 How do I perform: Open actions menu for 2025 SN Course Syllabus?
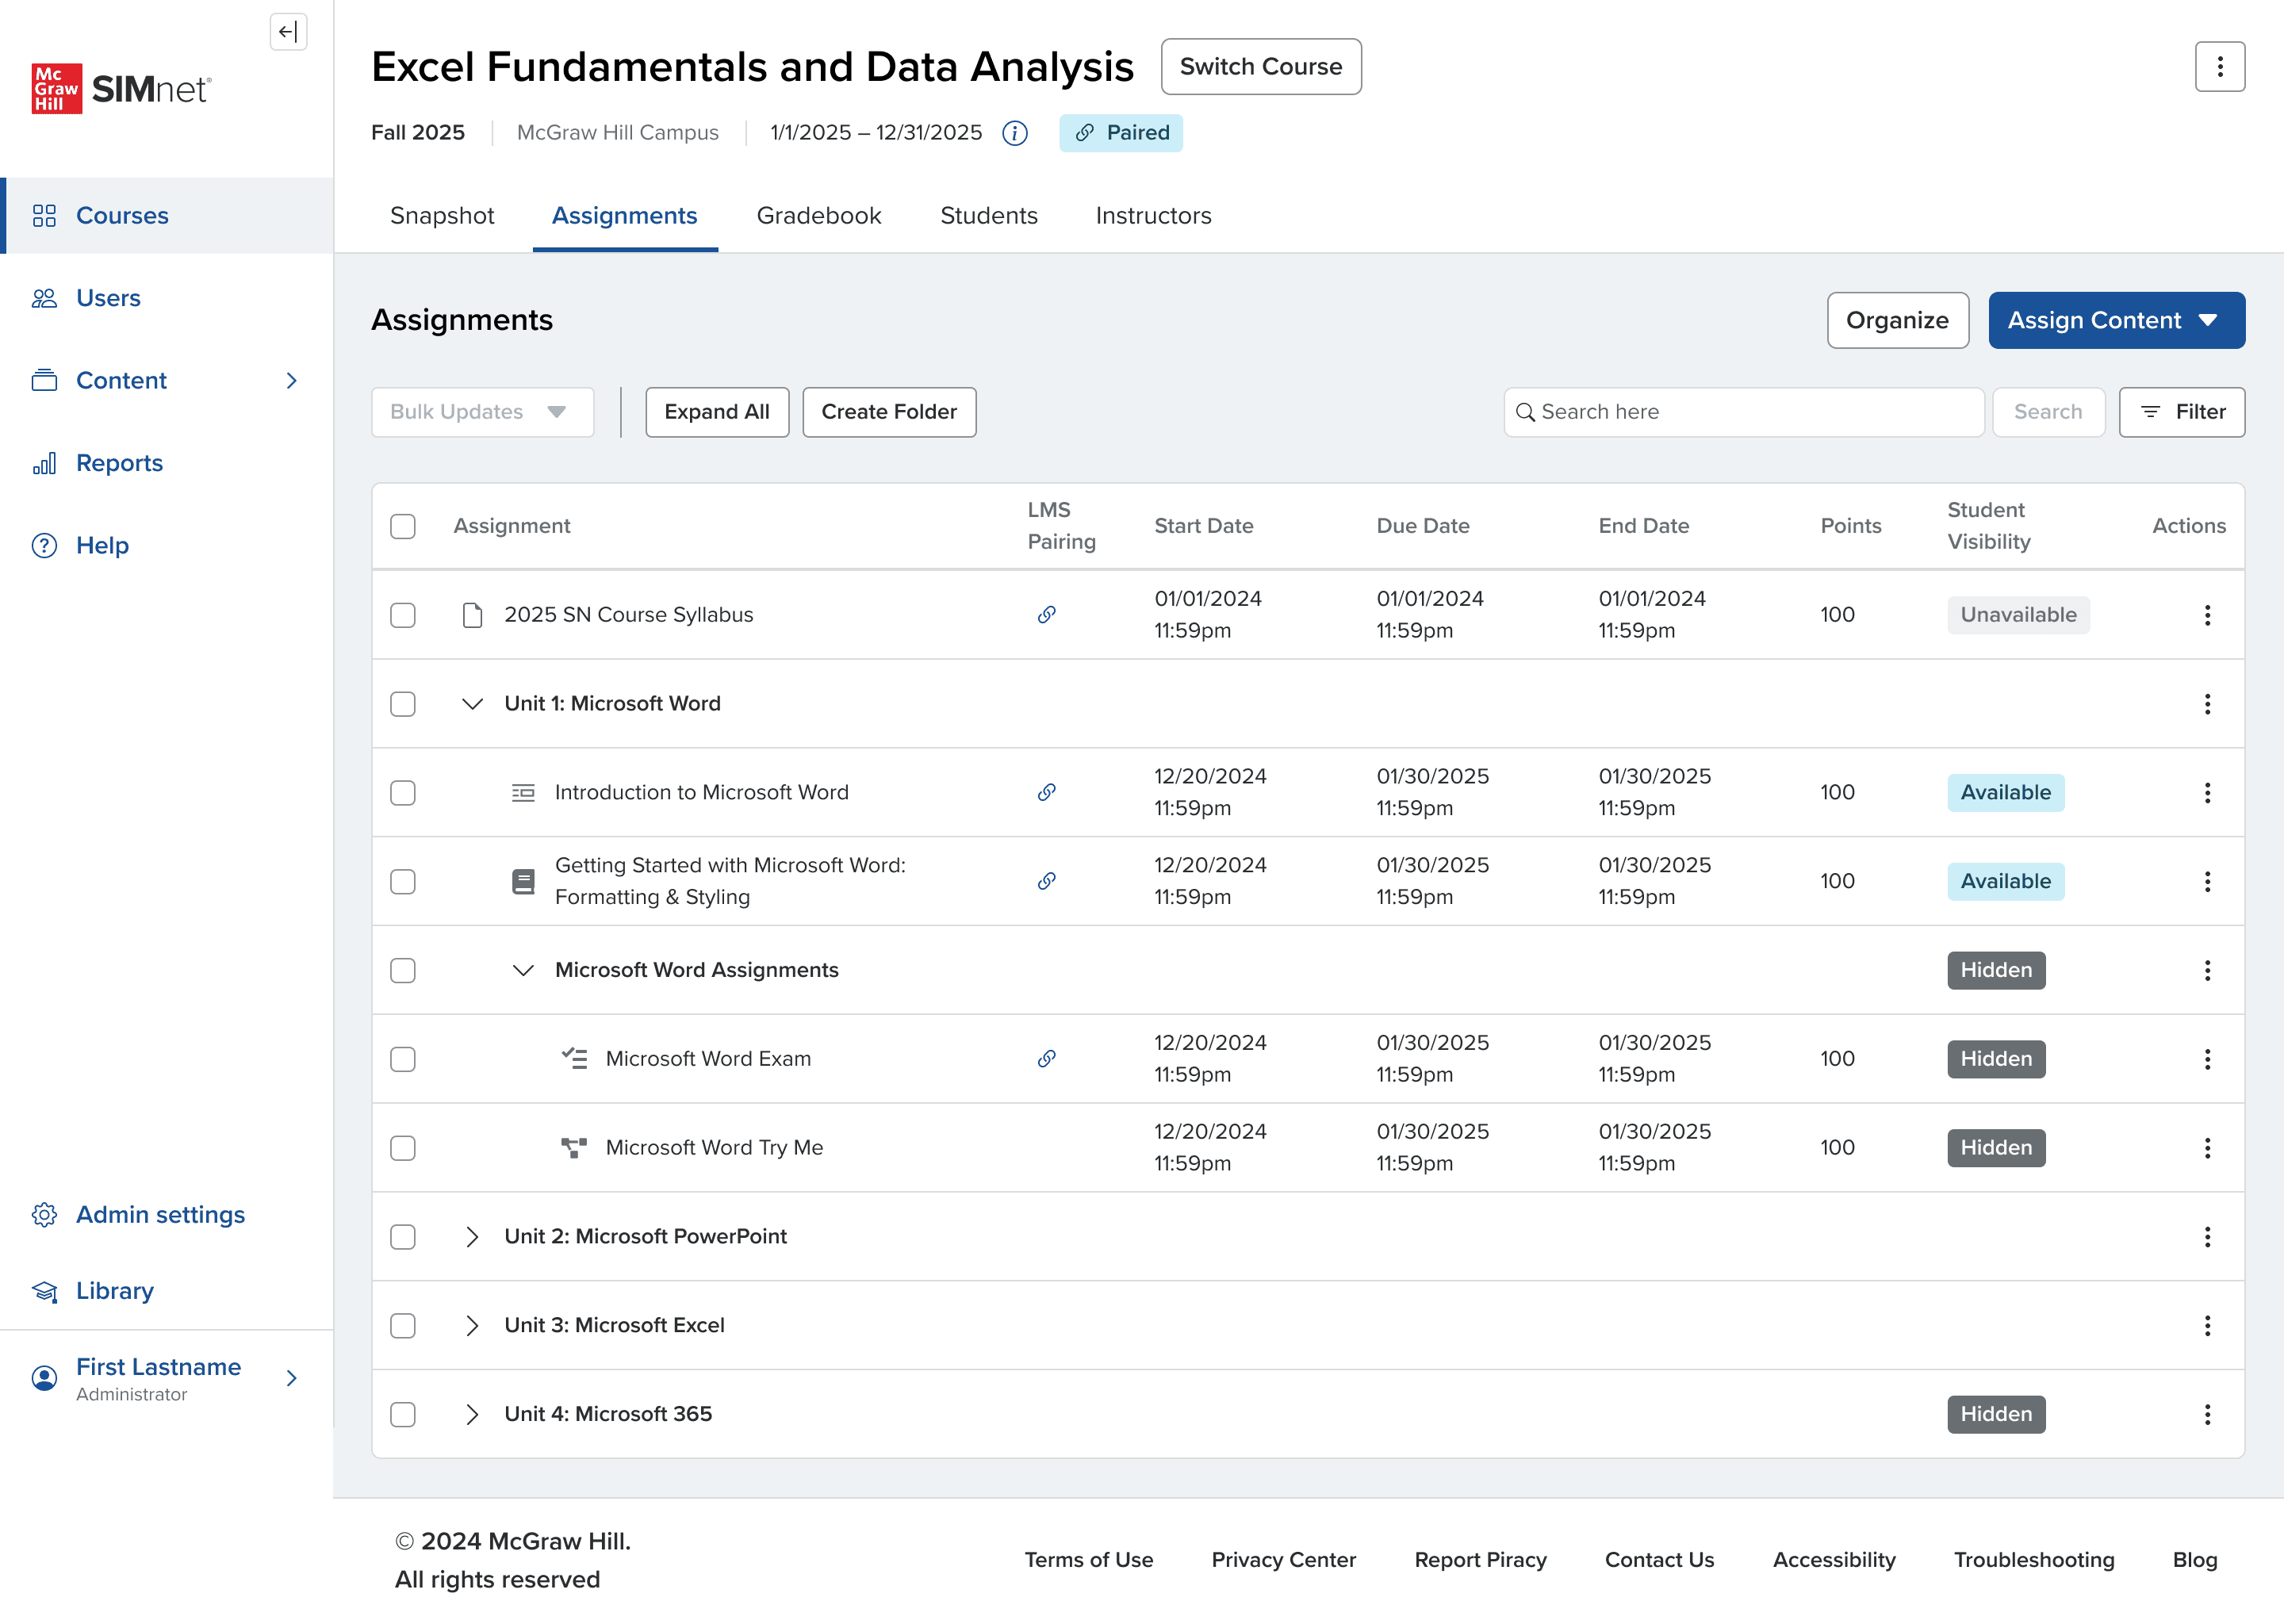pos(2206,615)
